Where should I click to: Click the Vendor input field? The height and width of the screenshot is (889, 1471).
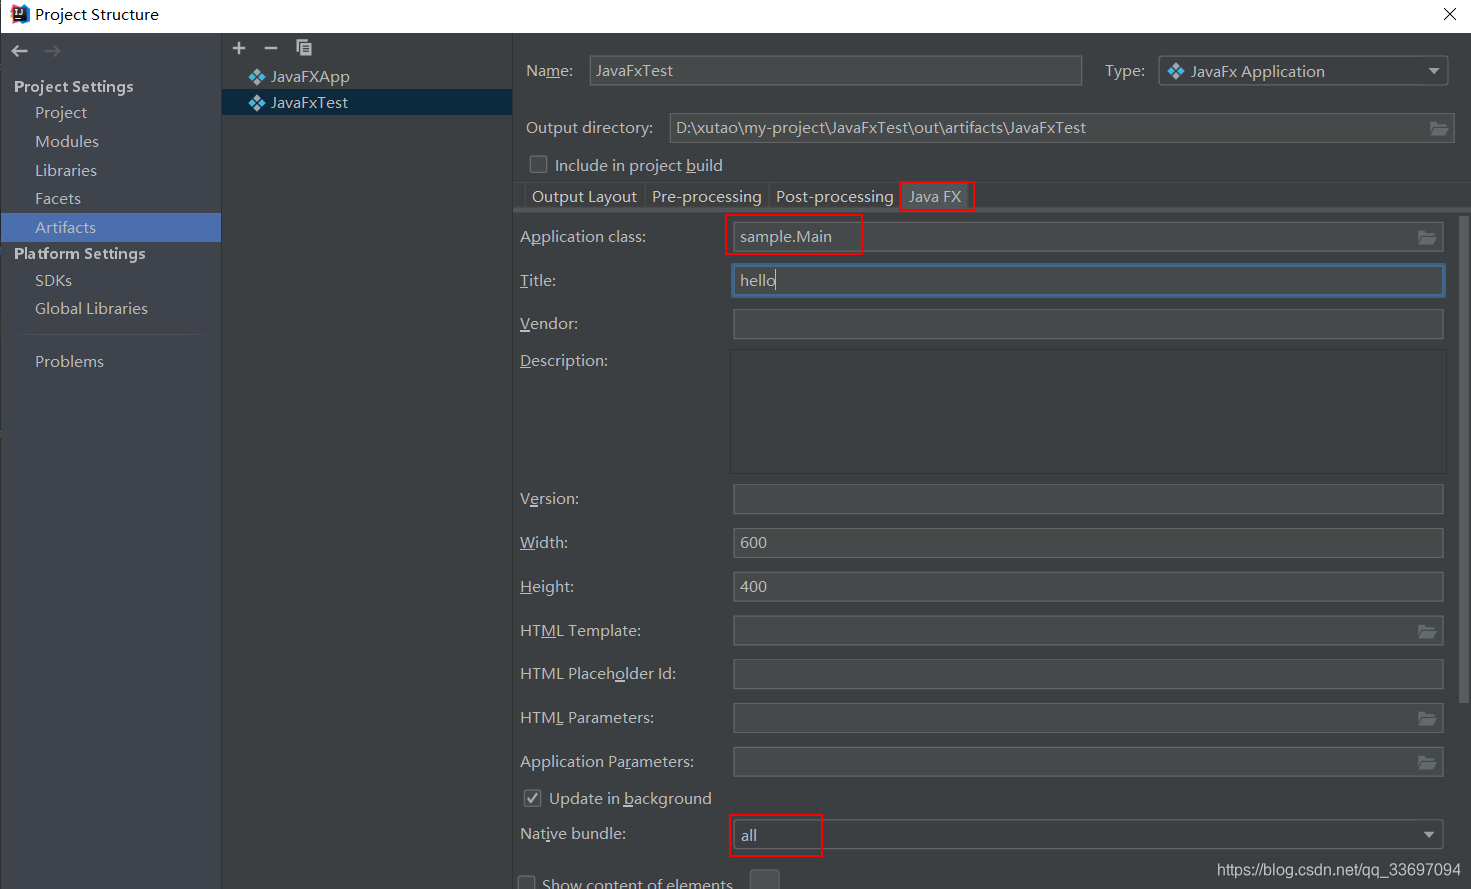pos(1088,324)
